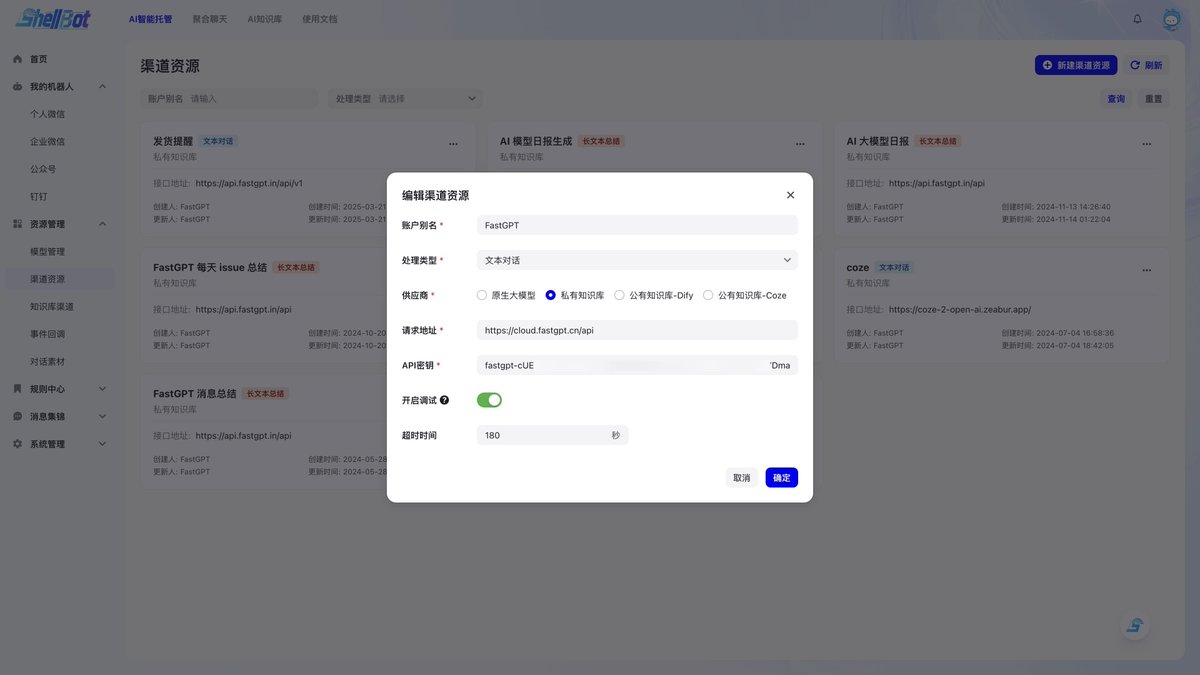Focus the 请求地址 field
The image size is (1200, 675).
[637, 330]
